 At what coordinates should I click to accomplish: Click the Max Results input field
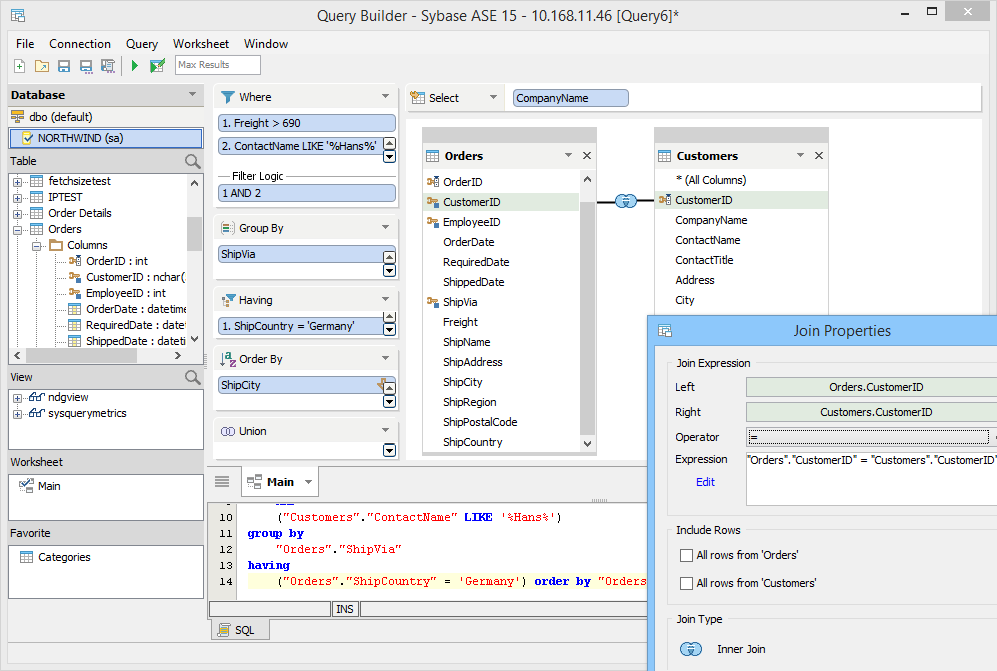pos(218,65)
